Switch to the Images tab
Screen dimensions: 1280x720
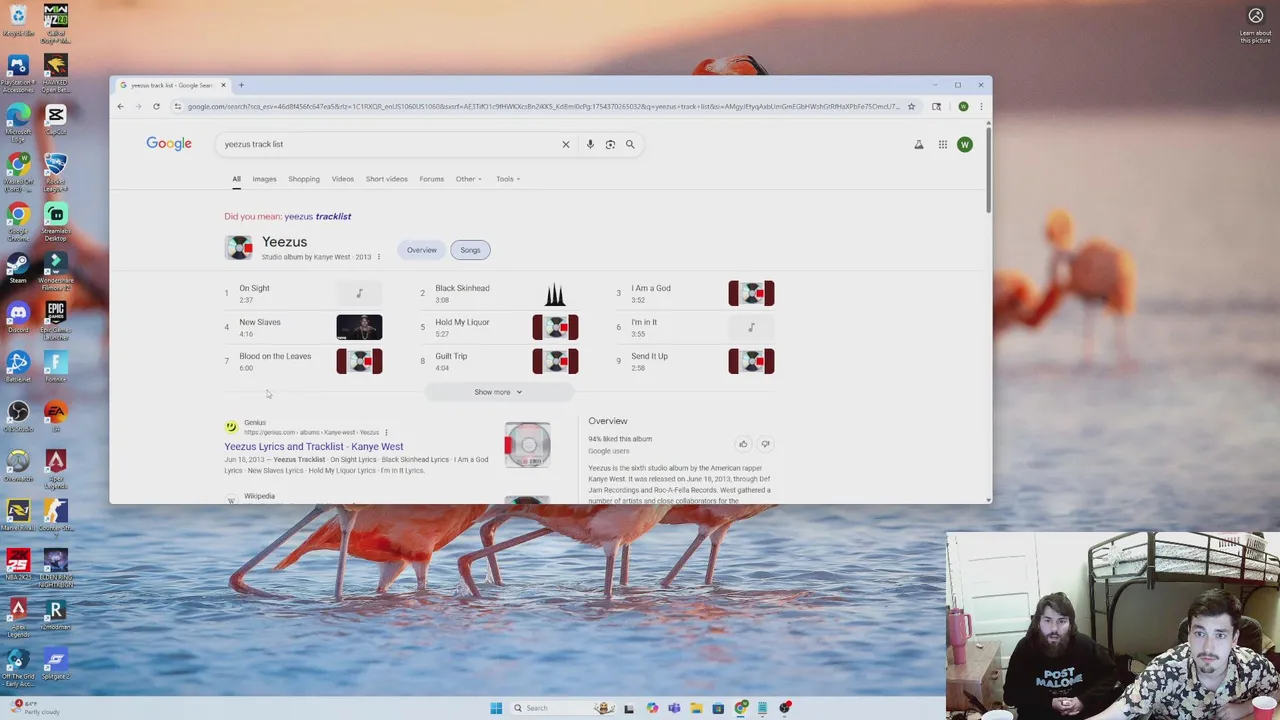pyautogui.click(x=264, y=179)
